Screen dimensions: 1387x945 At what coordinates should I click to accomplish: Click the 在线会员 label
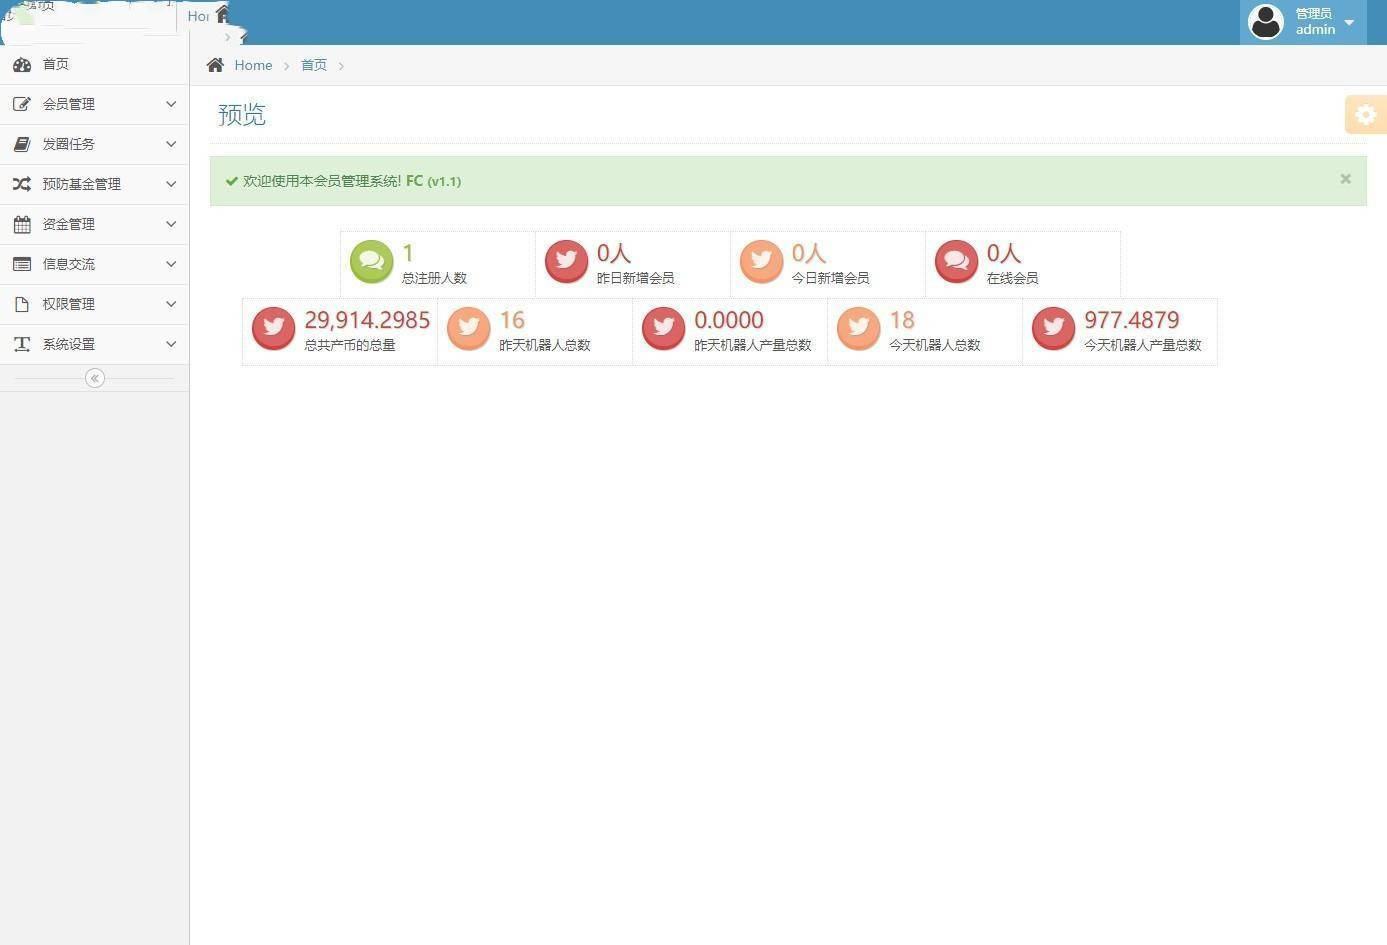[x=1012, y=278]
